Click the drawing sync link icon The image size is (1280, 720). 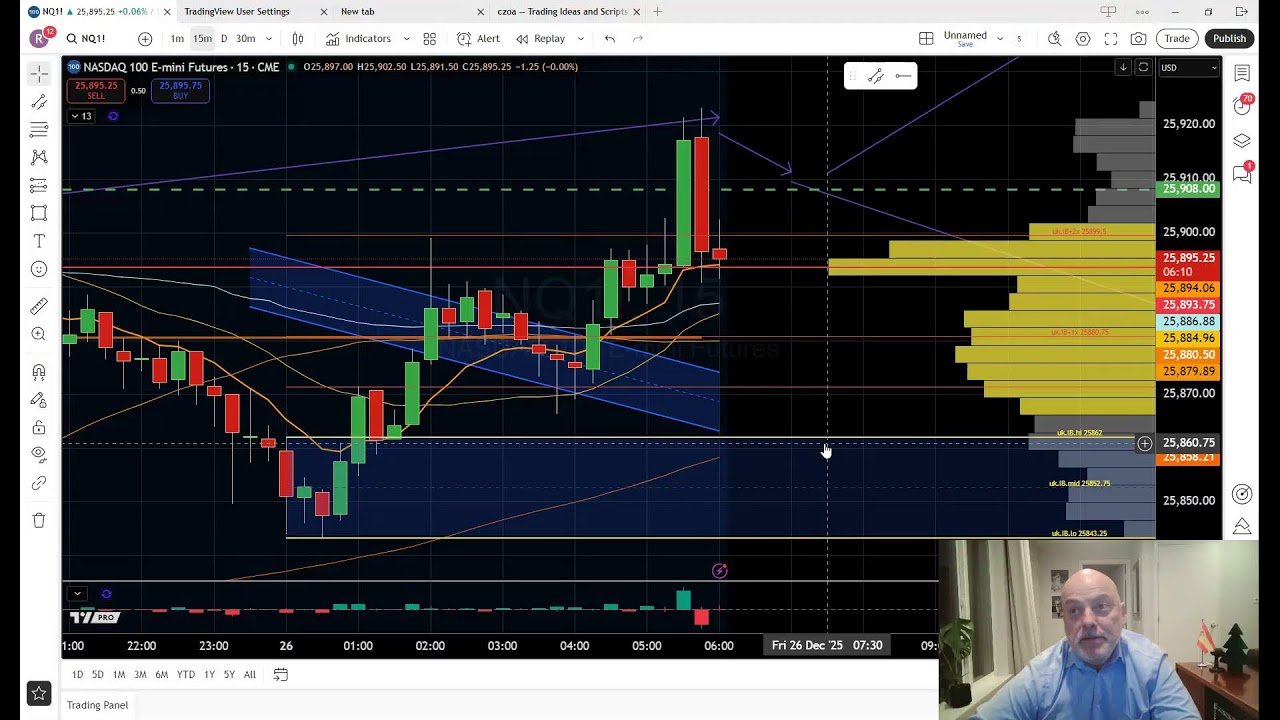39,483
